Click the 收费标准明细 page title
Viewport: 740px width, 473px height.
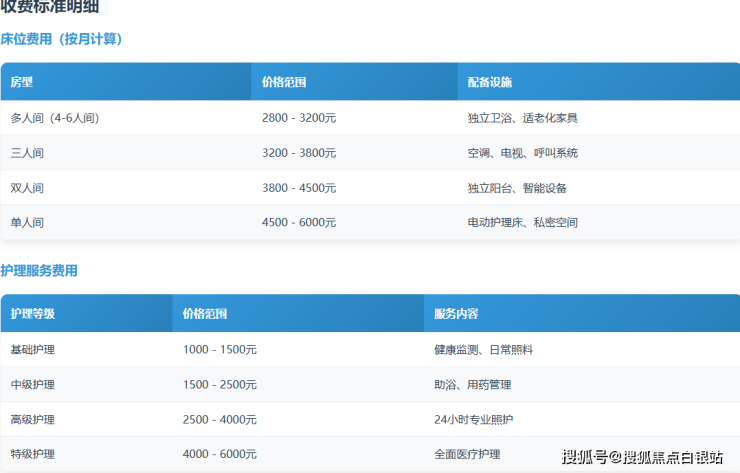[x=49, y=8]
